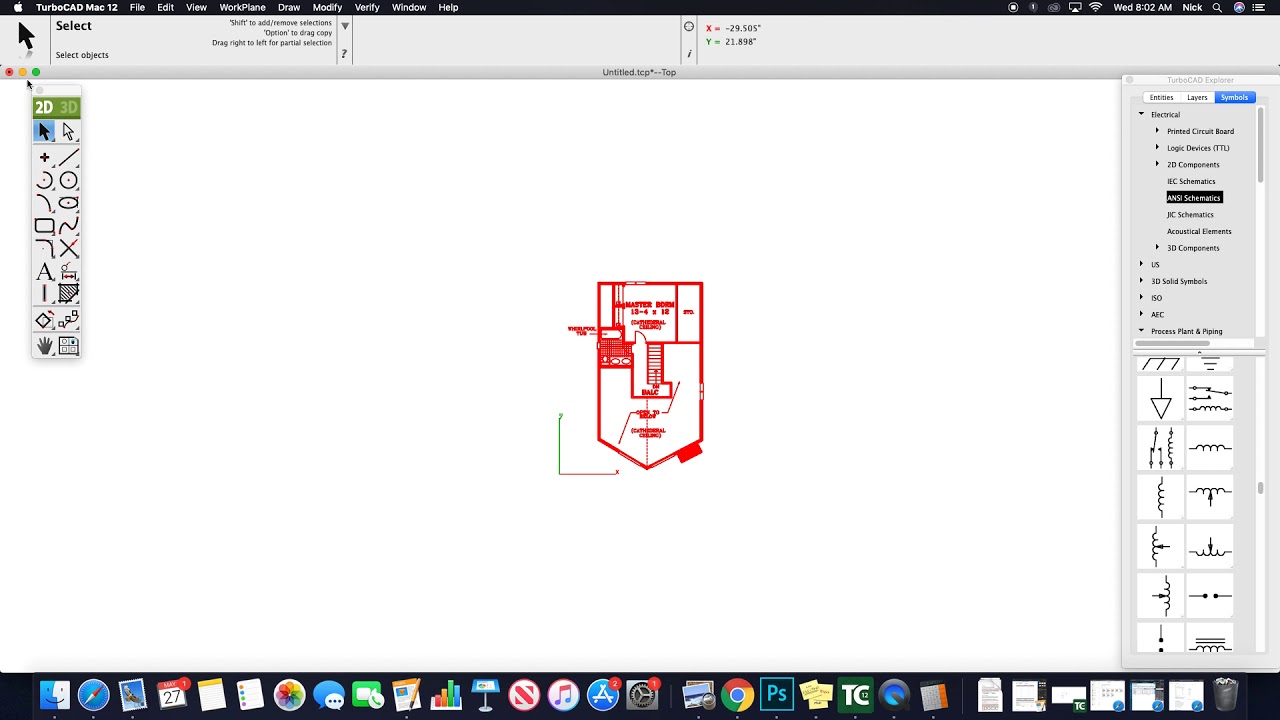
Task: Pick the Point tool with red plus
Action: click(44, 157)
